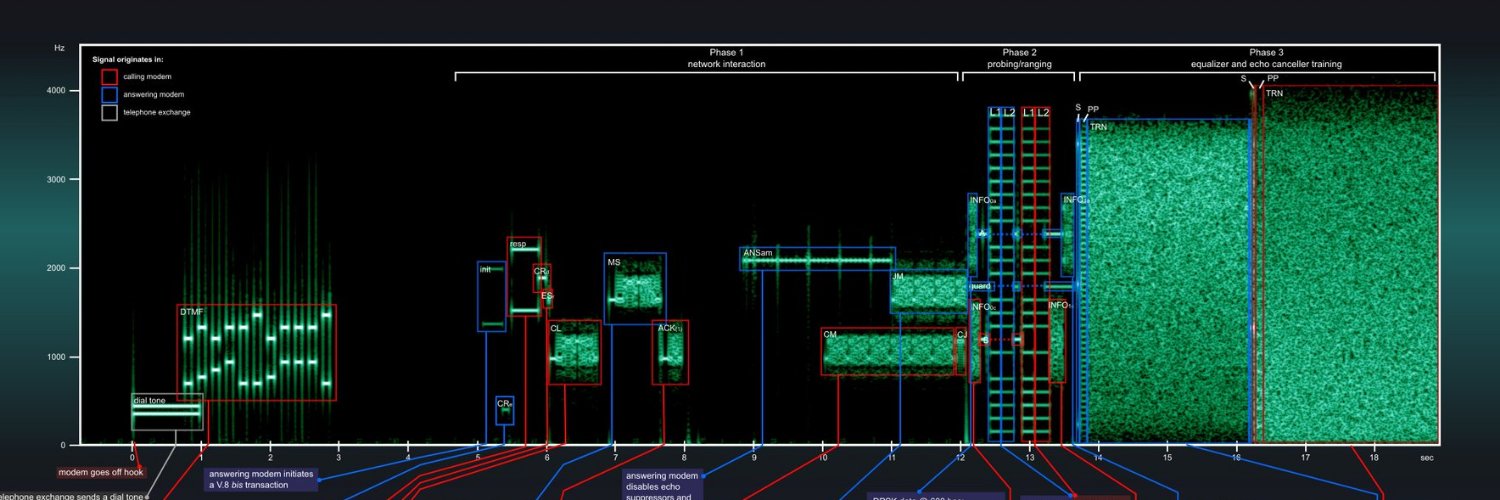
Task: Select the "Signal originates in:" legend heading
Action: click(127, 60)
